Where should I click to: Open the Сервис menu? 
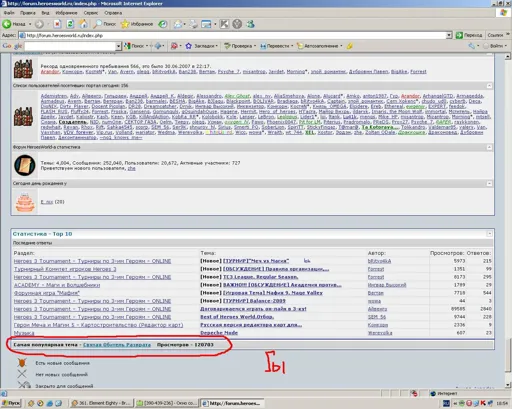tap(91, 13)
